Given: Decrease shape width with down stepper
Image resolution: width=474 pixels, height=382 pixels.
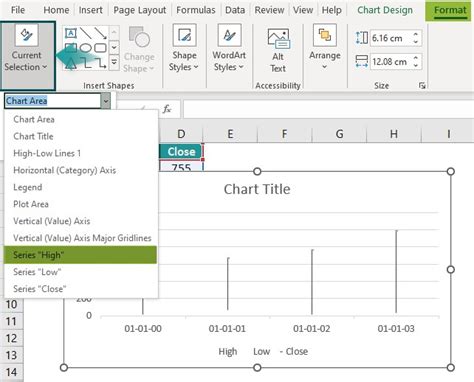Looking at the screenshot, I should pos(415,65).
